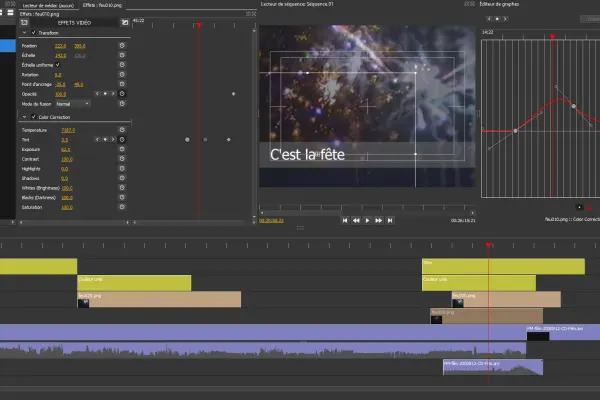Toggle keyframing stopwatch for Rotation

[x=122, y=75]
